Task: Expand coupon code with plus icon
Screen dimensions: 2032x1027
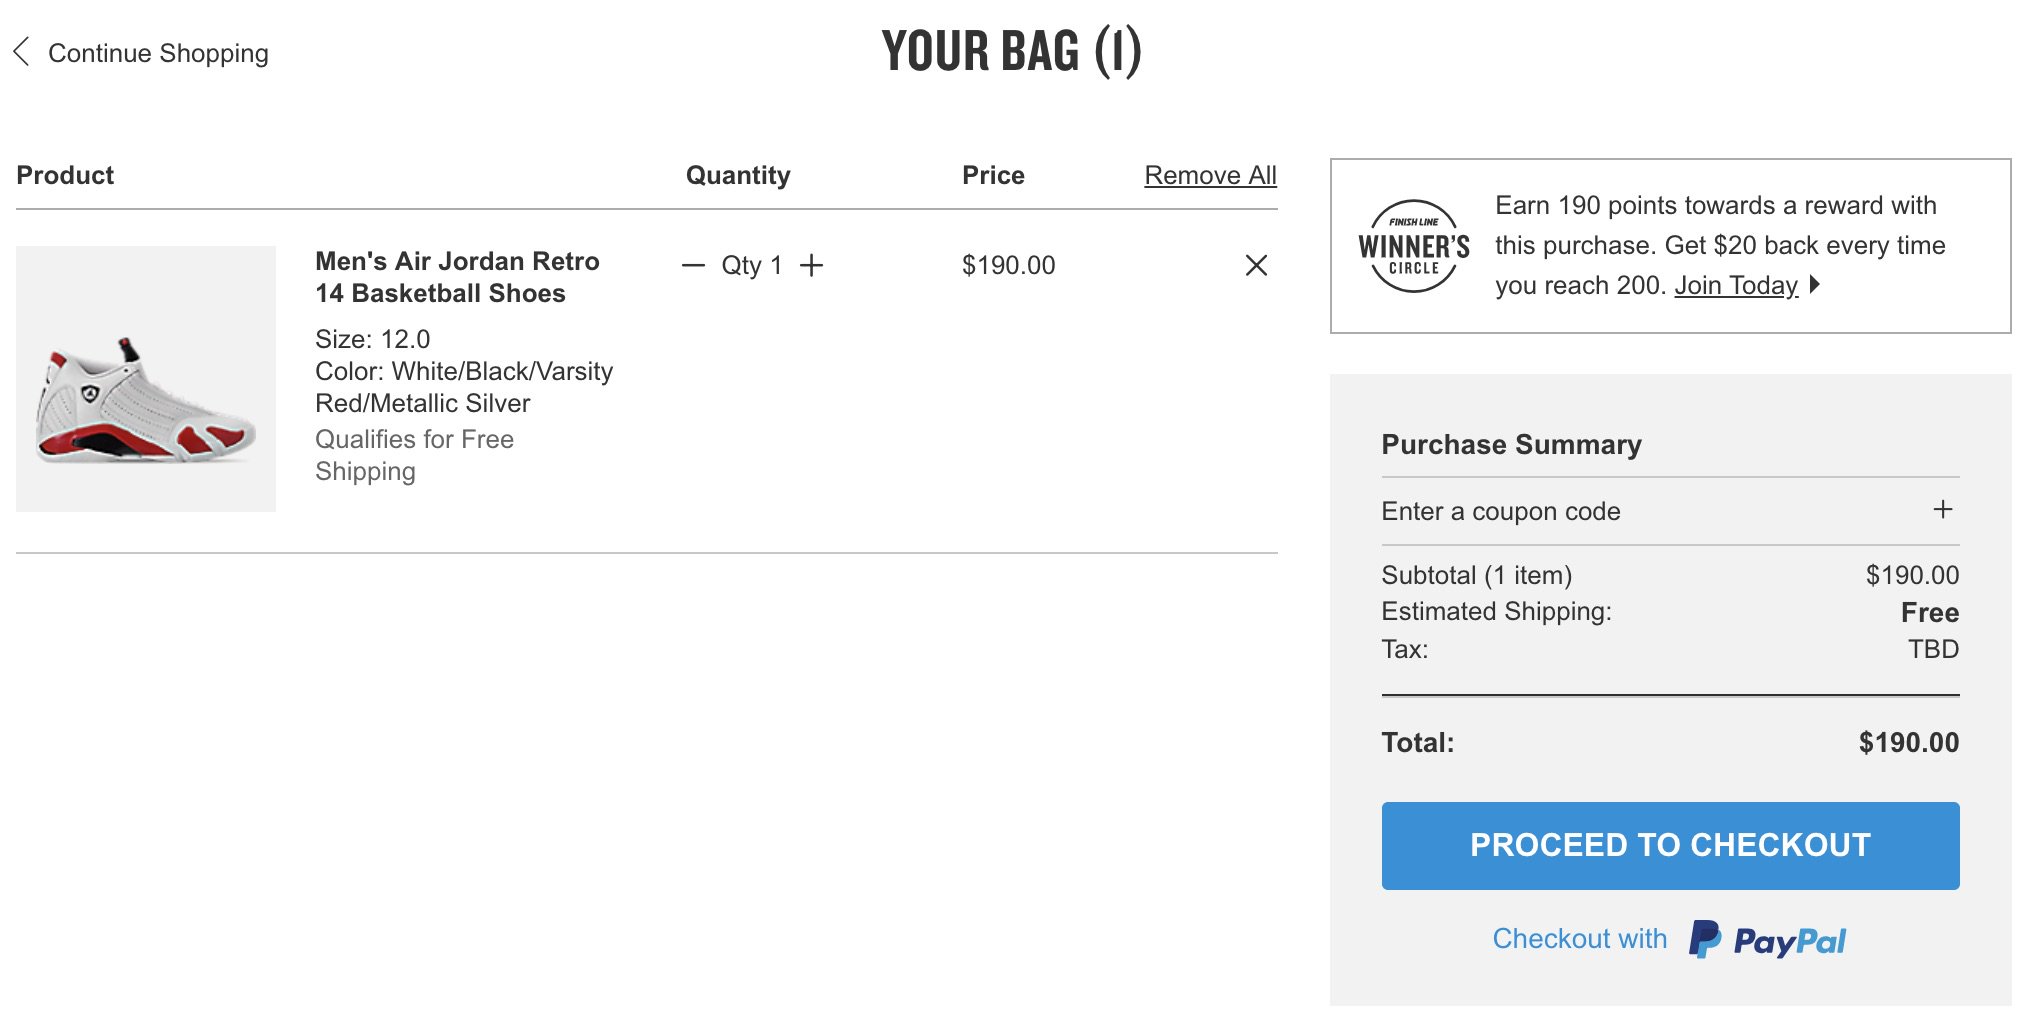Action: [x=1942, y=510]
